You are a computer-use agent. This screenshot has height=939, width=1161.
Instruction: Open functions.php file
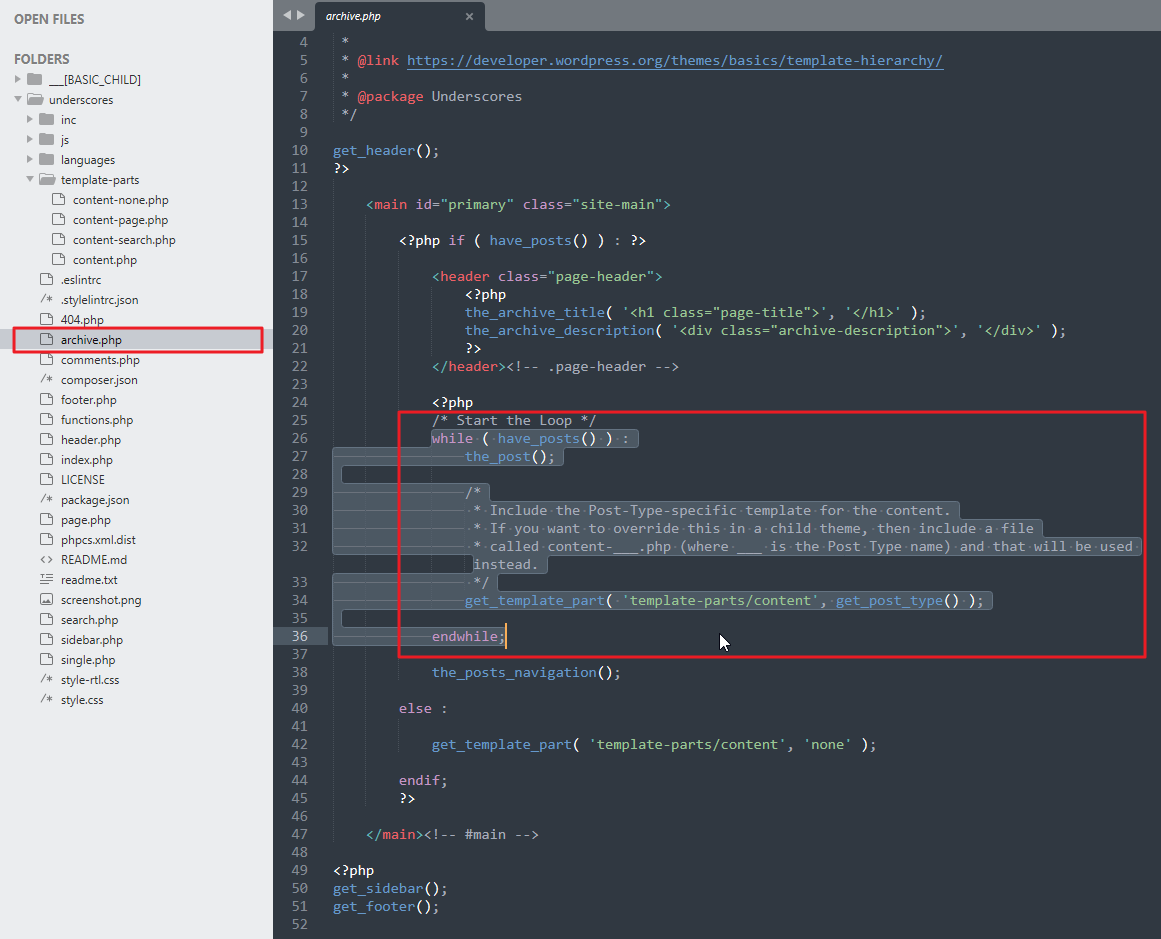[x=97, y=420]
